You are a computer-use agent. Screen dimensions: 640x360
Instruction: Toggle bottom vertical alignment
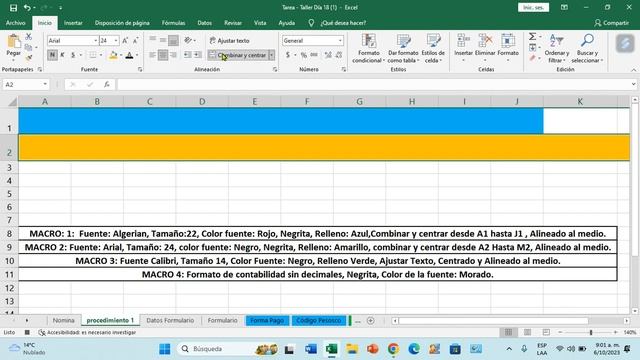[x=173, y=40]
